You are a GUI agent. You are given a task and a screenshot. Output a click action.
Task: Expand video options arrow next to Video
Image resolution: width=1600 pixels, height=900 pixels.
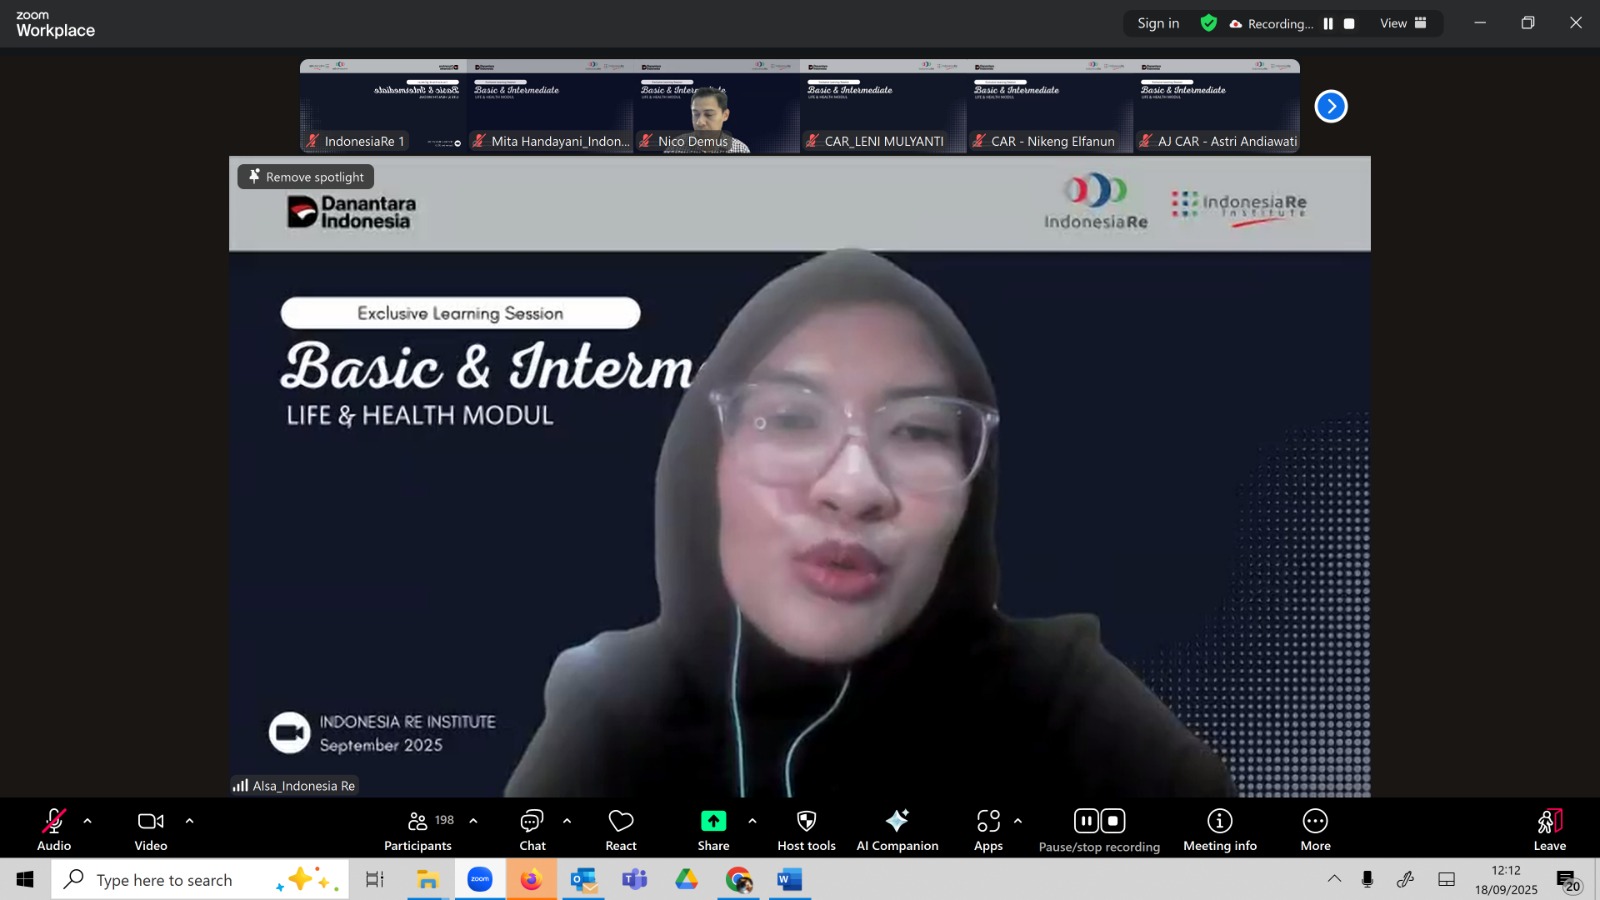click(190, 821)
